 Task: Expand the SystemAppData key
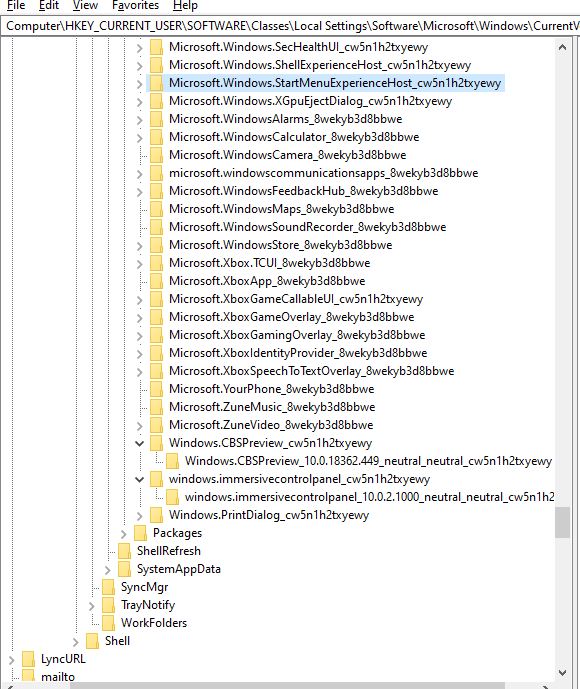coord(108,569)
